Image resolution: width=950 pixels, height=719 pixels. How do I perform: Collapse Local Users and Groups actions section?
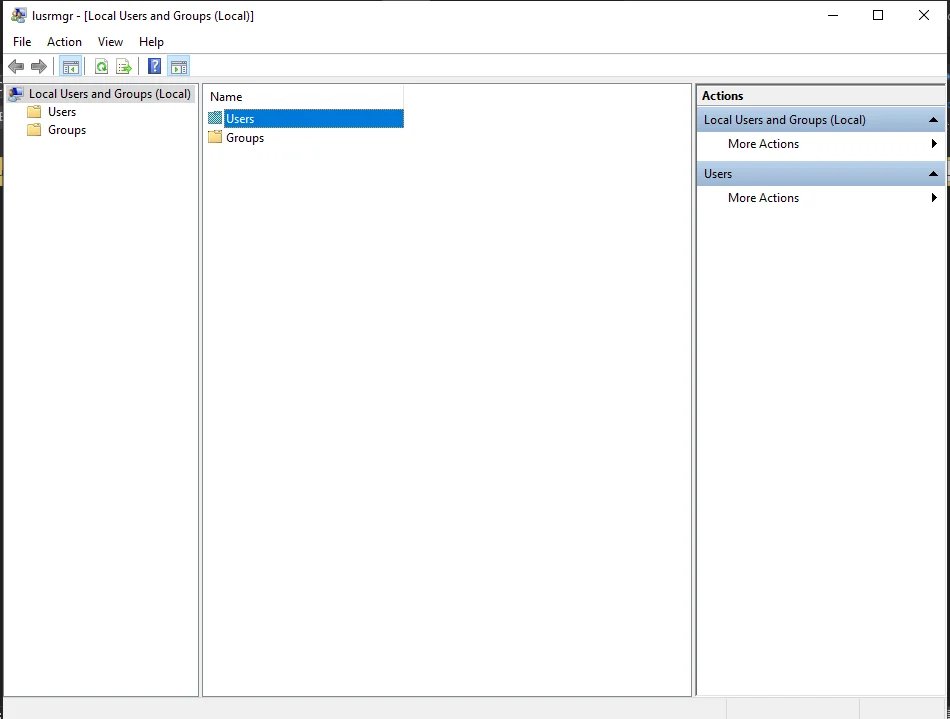tap(933, 120)
